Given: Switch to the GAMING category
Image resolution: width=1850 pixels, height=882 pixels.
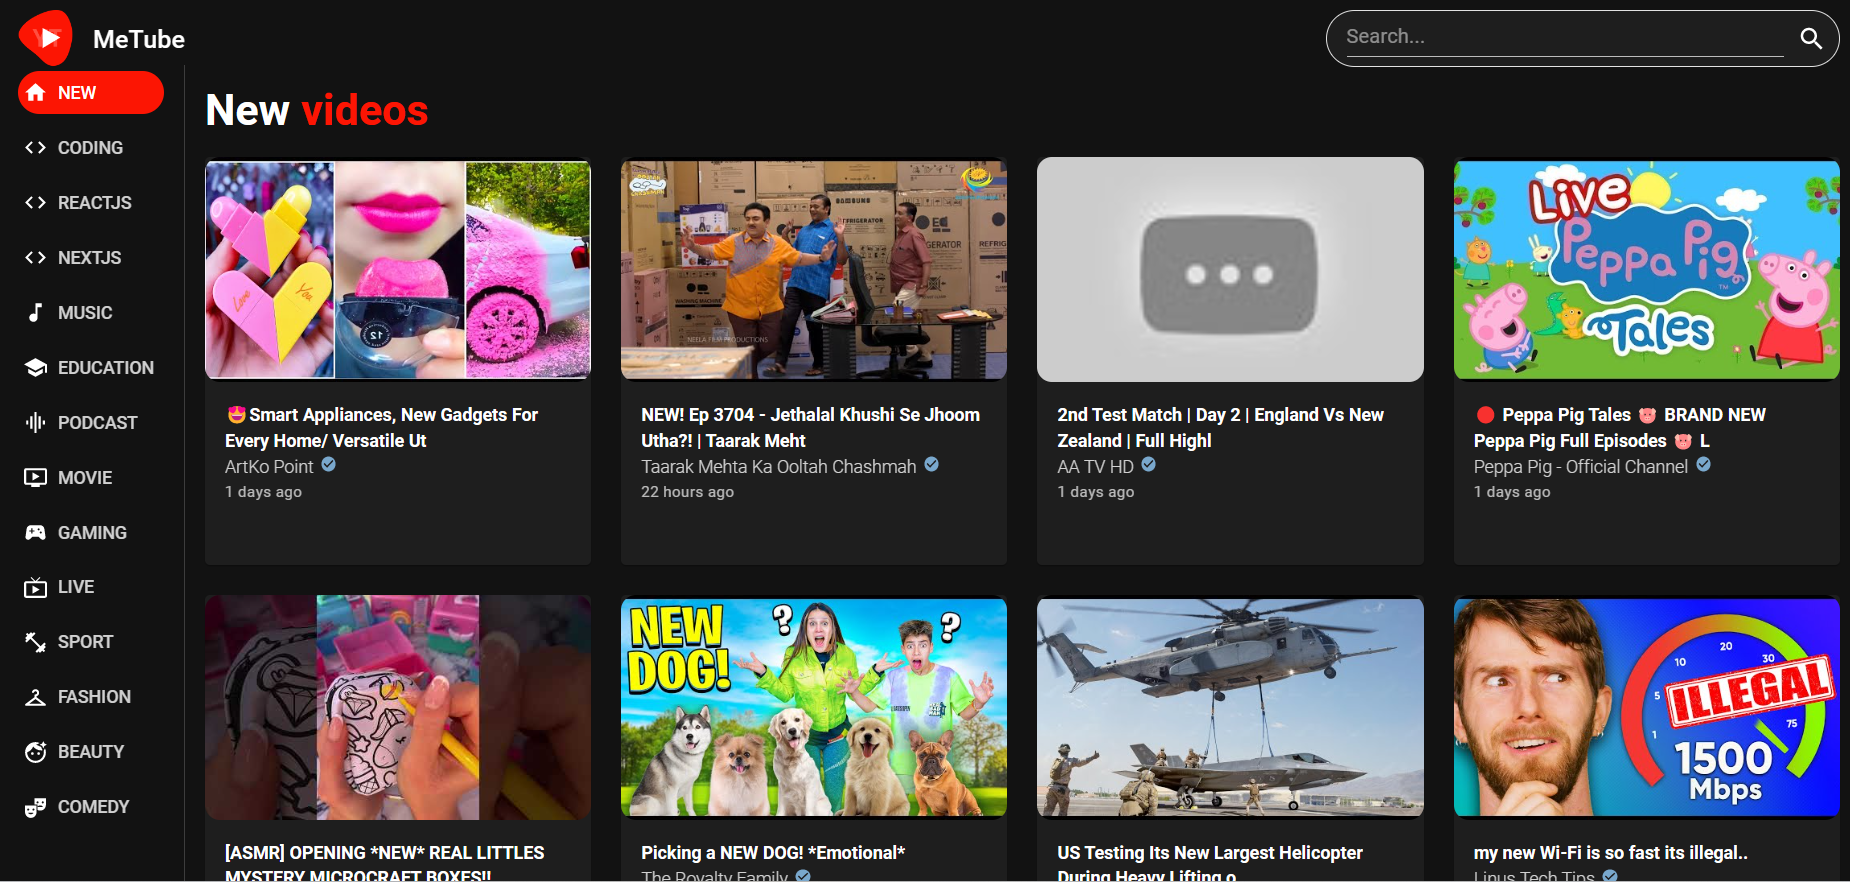Looking at the screenshot, I should coord(91,533).
